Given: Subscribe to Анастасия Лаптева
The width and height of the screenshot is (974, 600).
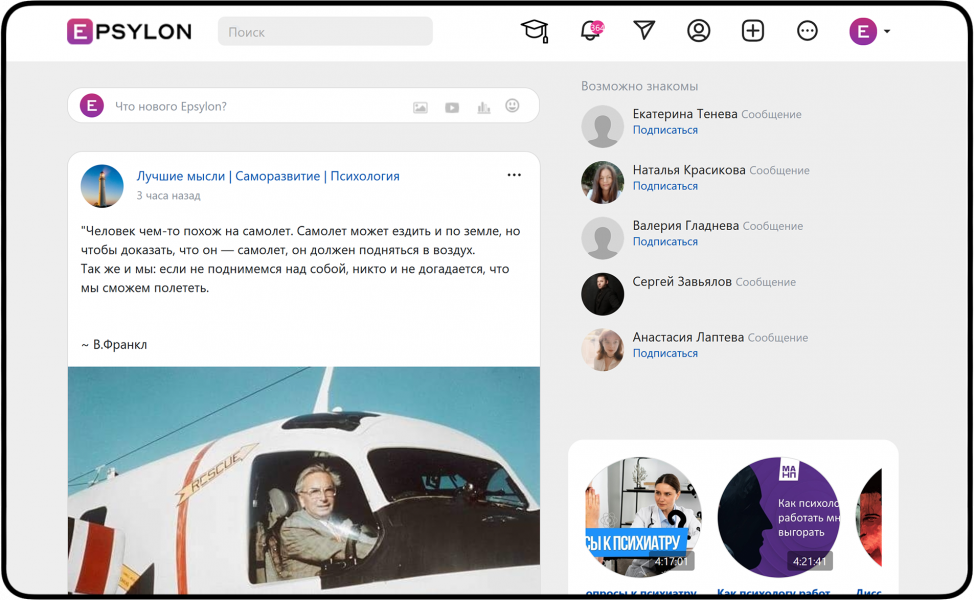Looking at the screenshot, I should point(665,353).
